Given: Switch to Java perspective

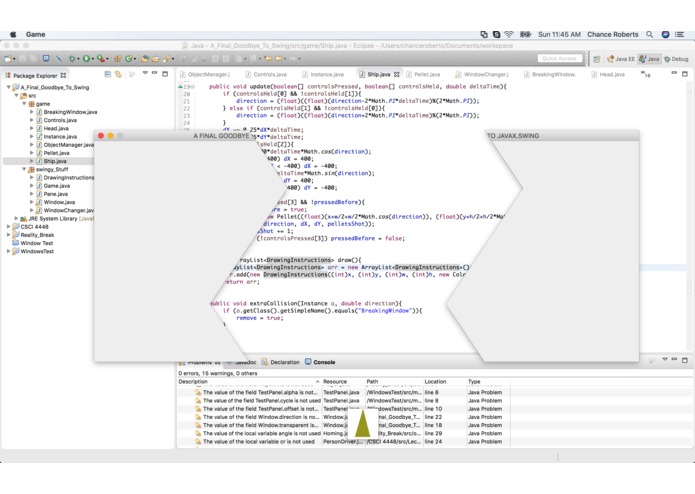Looking at the screenshot, I should click(x=649, y=59).
